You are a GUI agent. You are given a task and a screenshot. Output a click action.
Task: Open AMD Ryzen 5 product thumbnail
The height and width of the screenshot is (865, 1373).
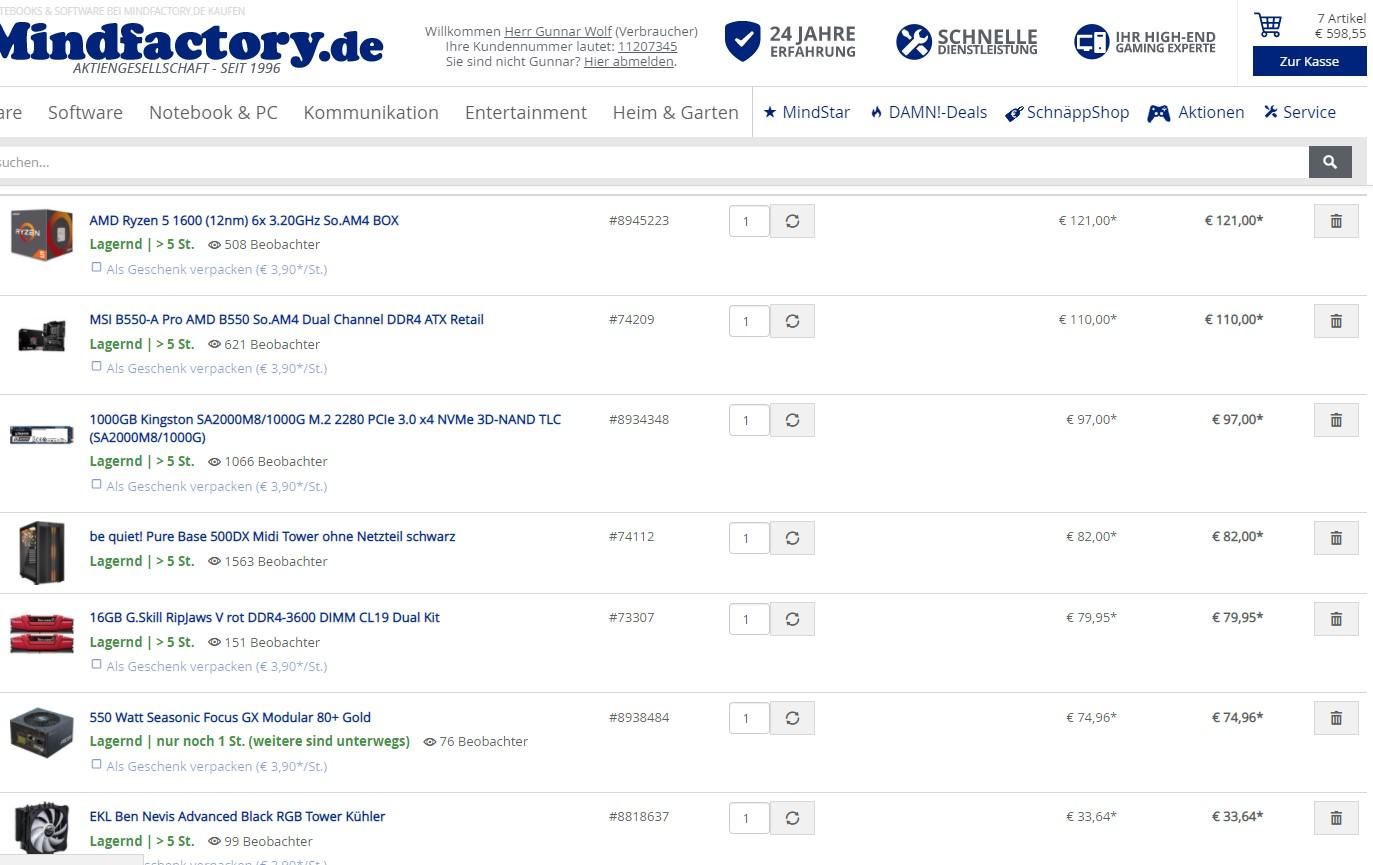(41, 234)
